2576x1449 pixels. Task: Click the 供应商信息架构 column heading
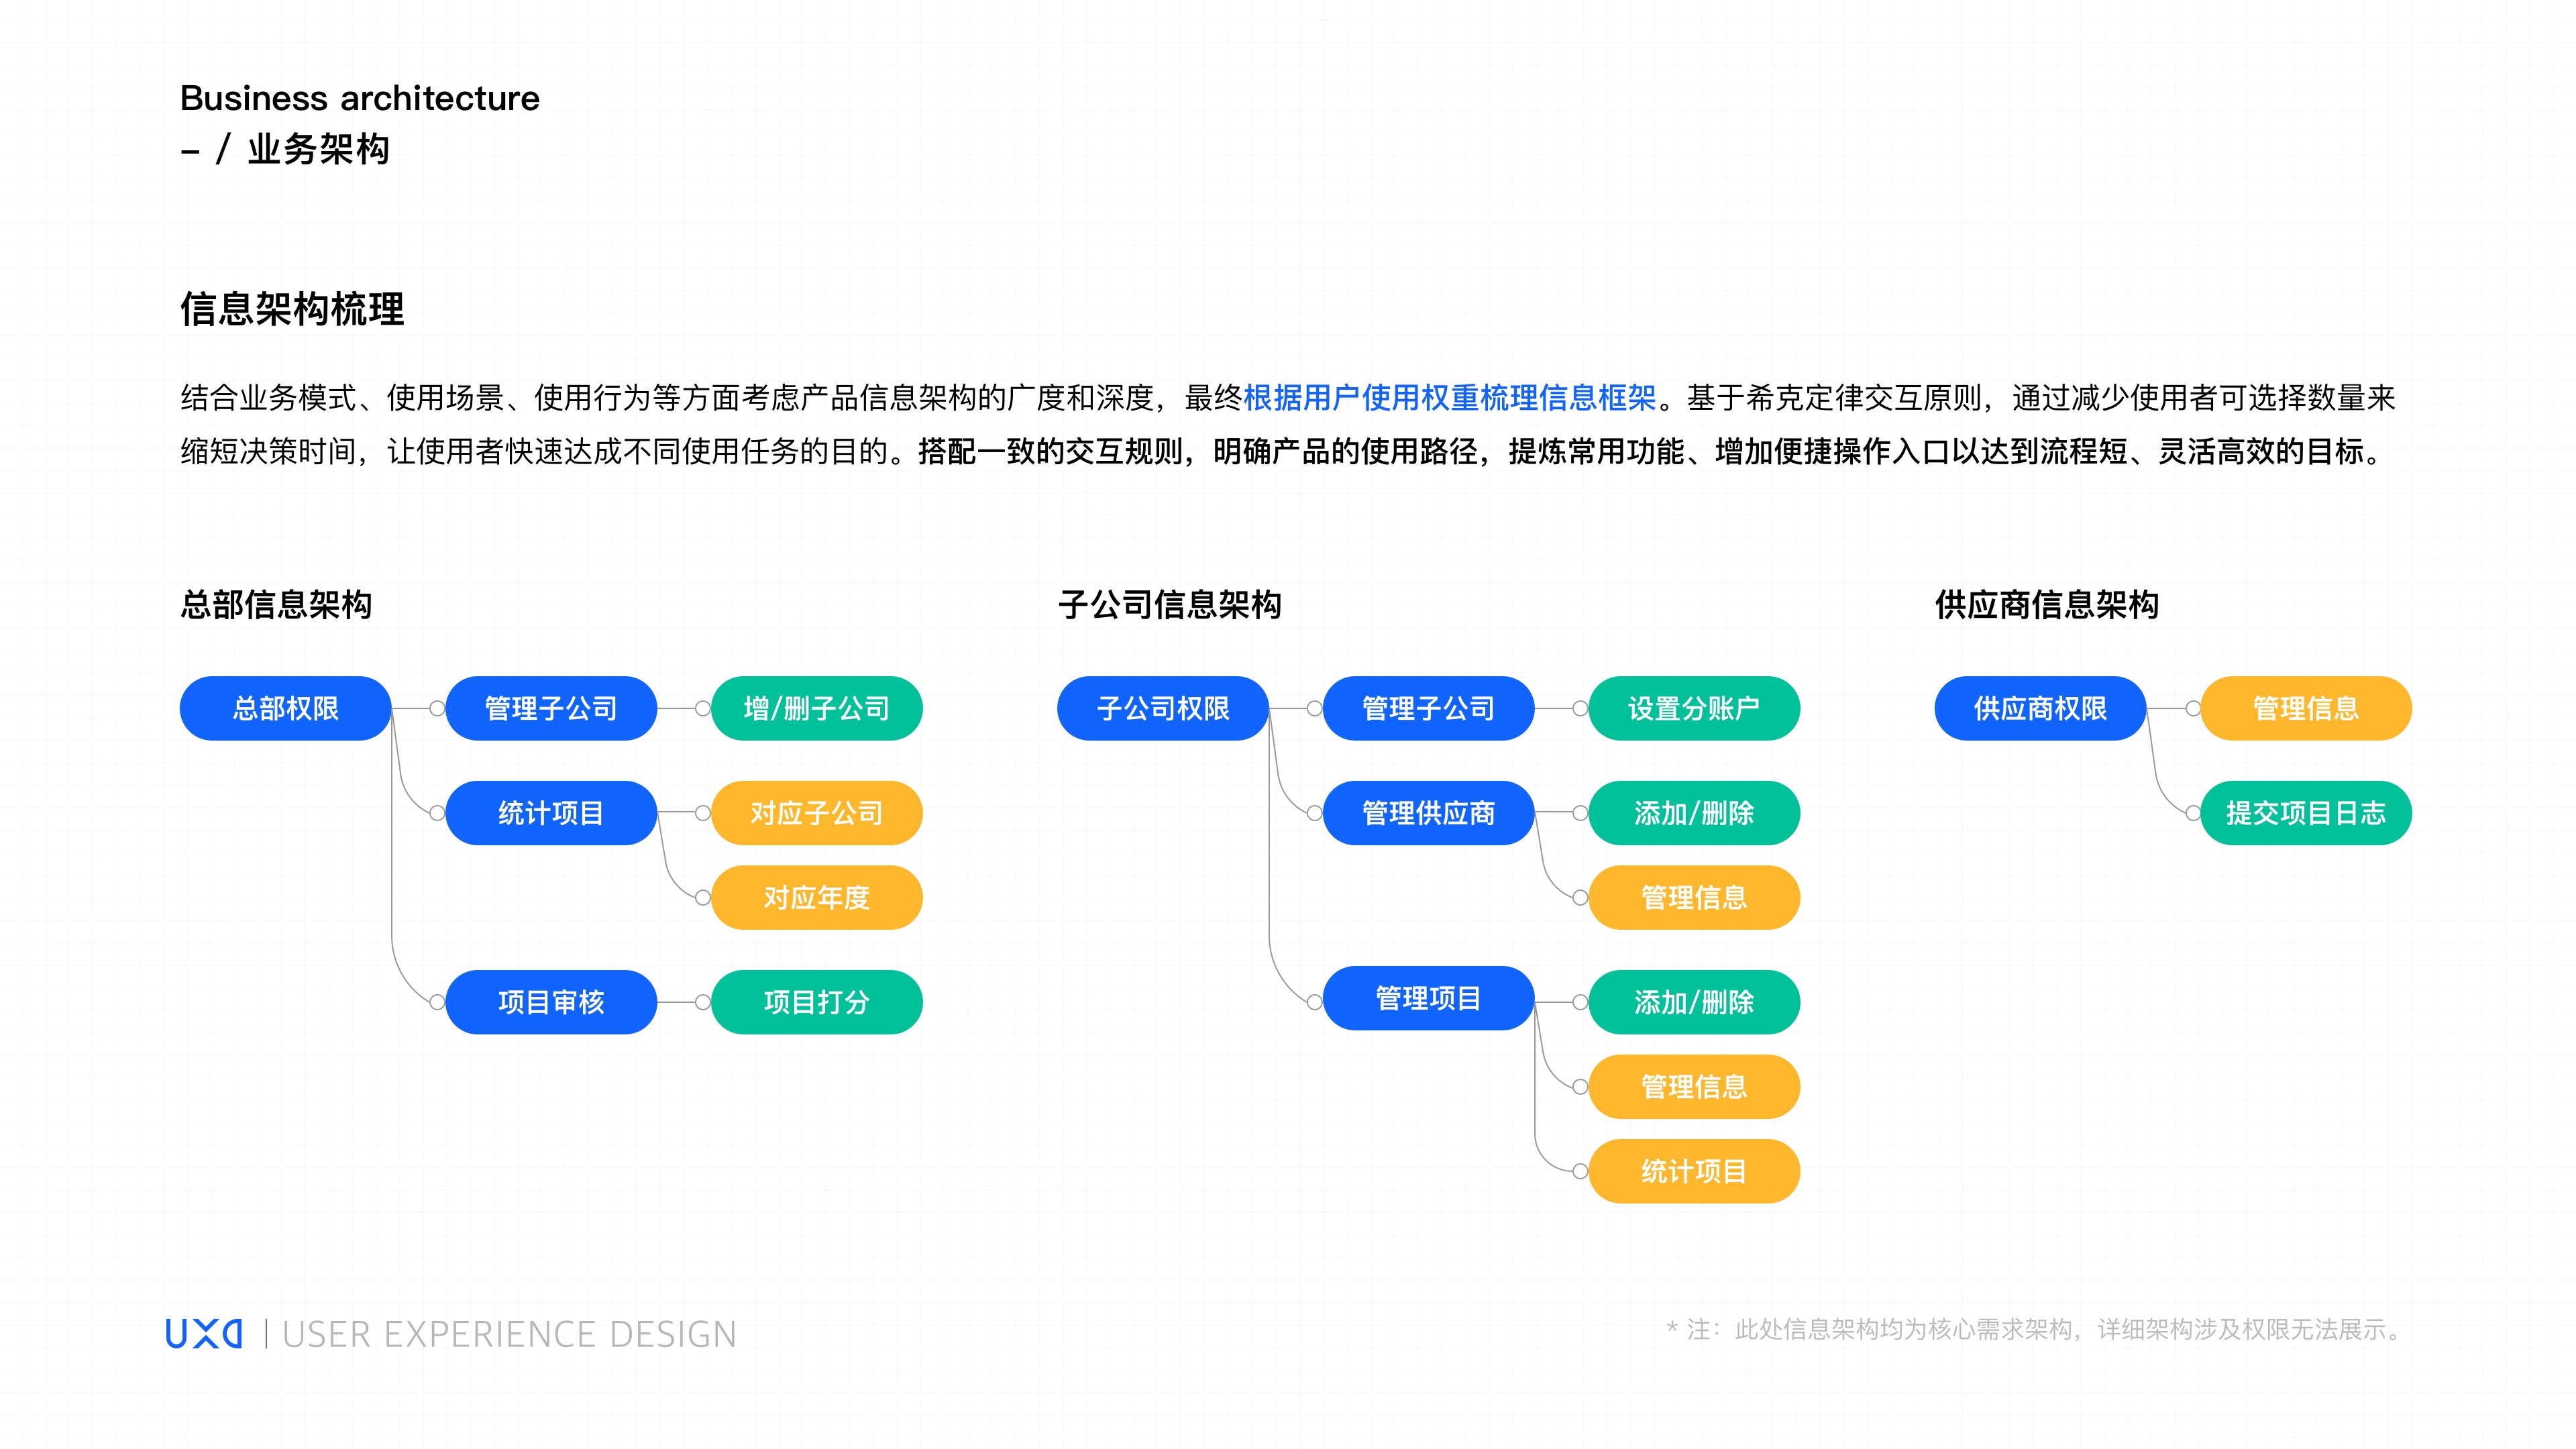coord(2046,604)
